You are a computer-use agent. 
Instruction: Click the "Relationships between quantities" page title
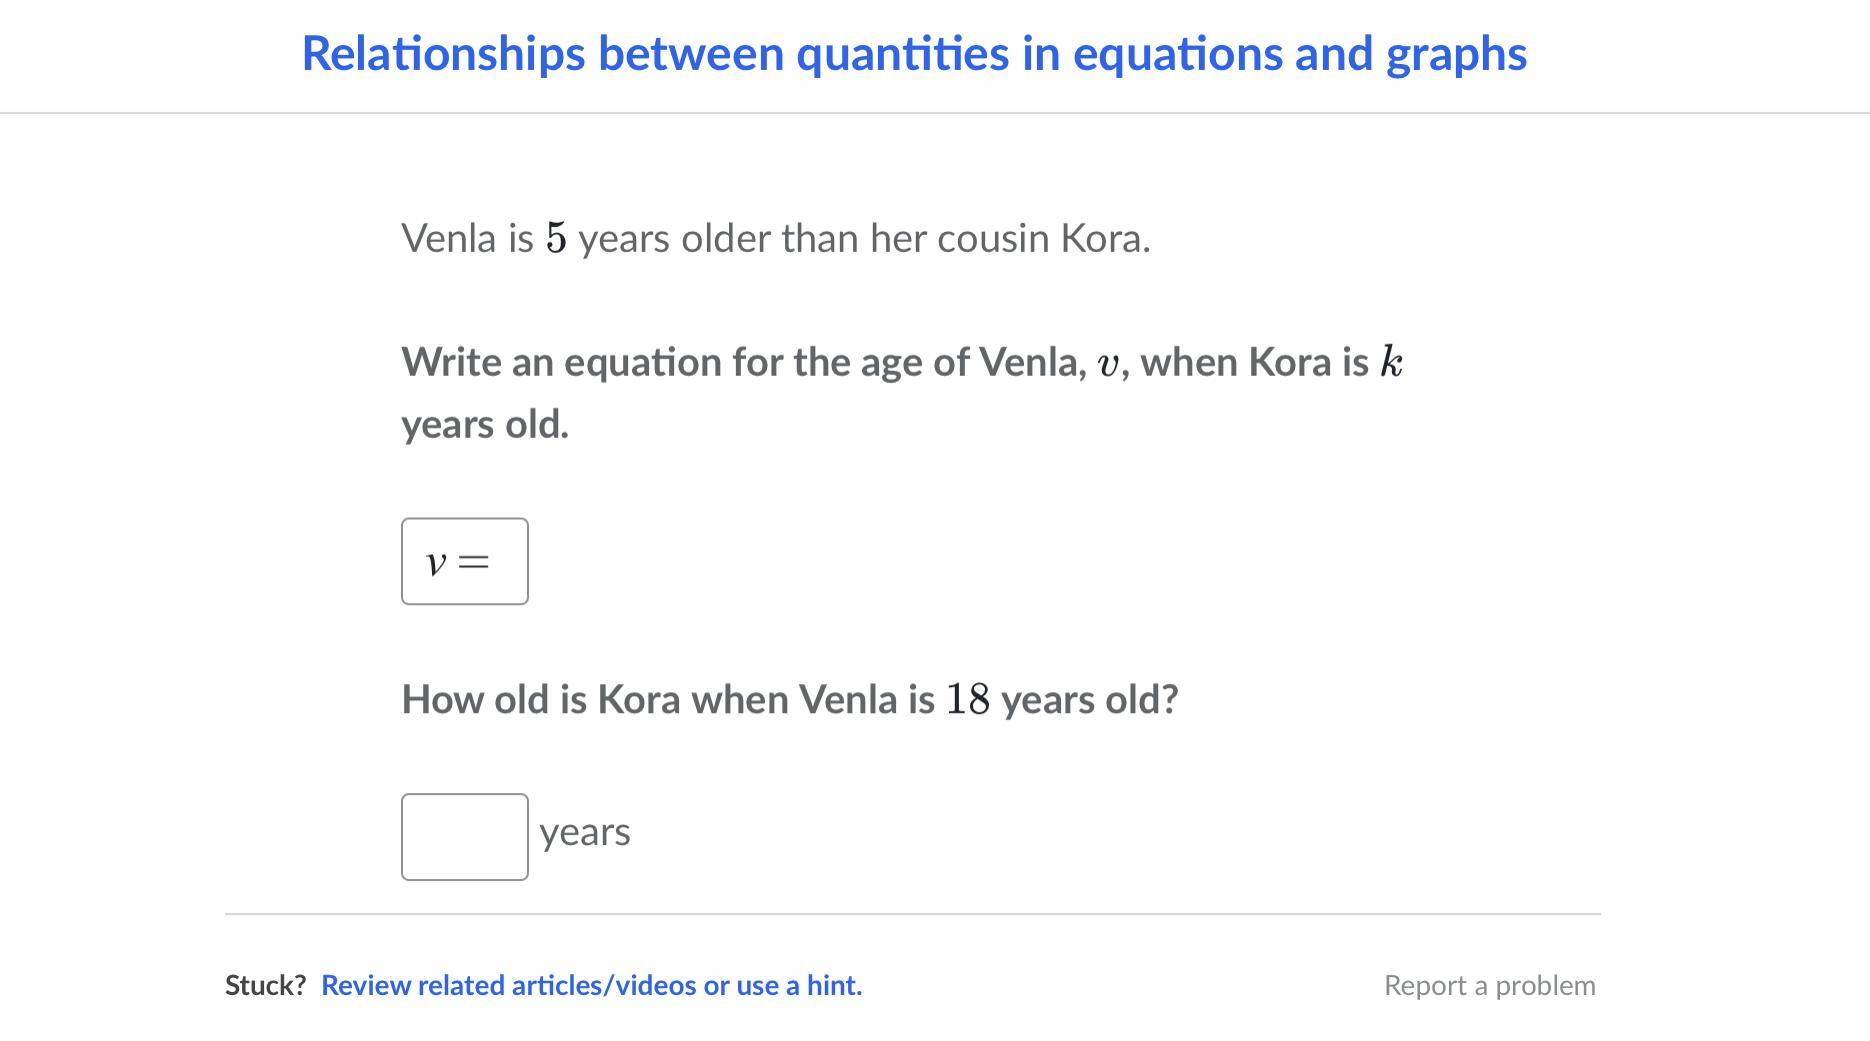pos(913,54)
